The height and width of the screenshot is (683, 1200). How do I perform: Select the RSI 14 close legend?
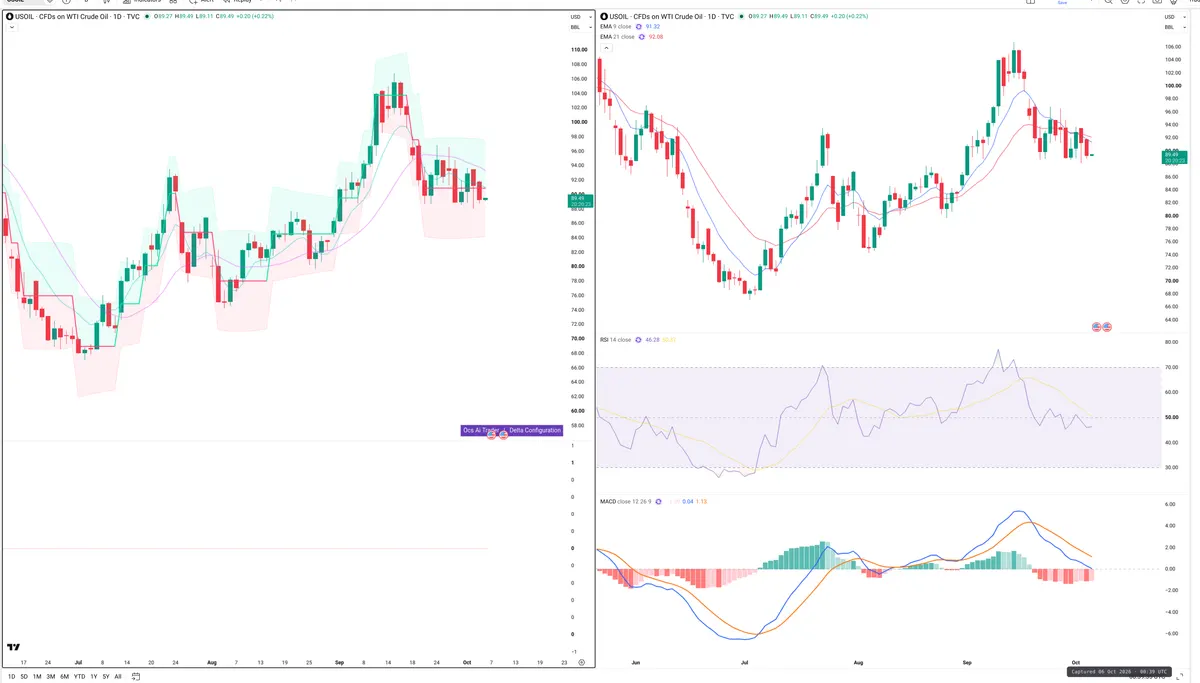615,340
